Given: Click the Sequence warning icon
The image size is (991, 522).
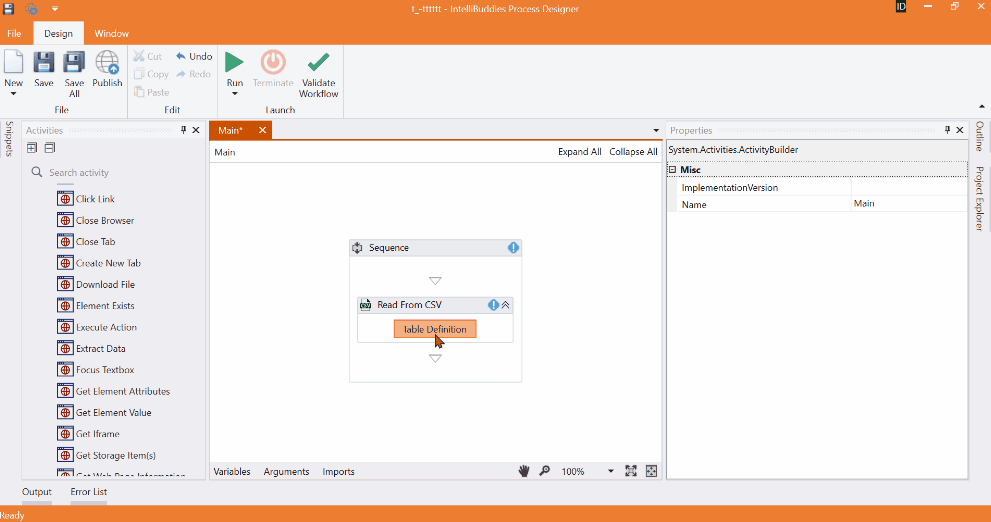Looking at the screenshot, I should (513, 248).
